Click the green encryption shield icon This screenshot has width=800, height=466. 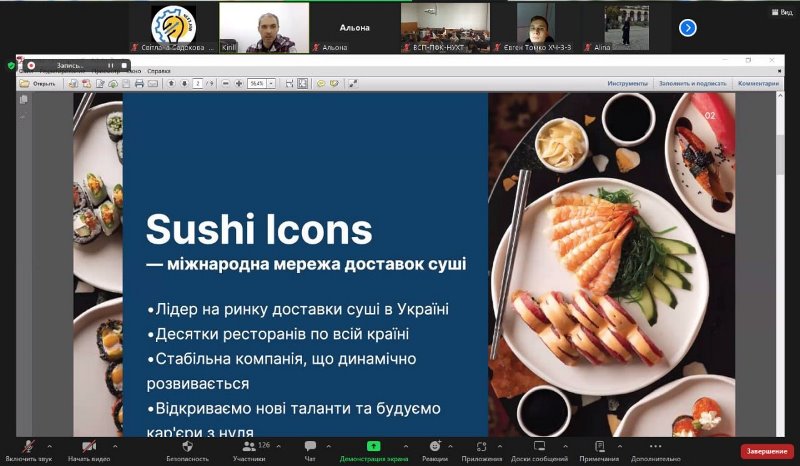tap(11, 65)
